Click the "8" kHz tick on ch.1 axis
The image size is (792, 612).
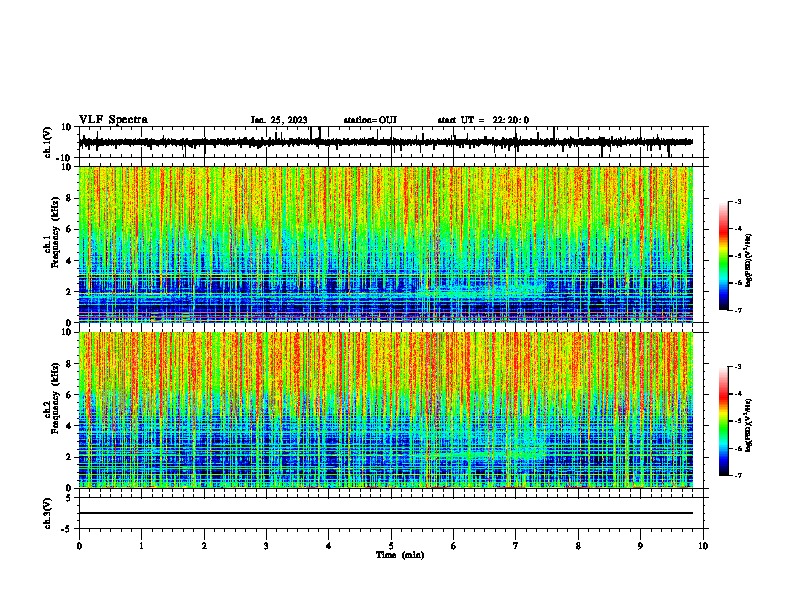(69, 198)
